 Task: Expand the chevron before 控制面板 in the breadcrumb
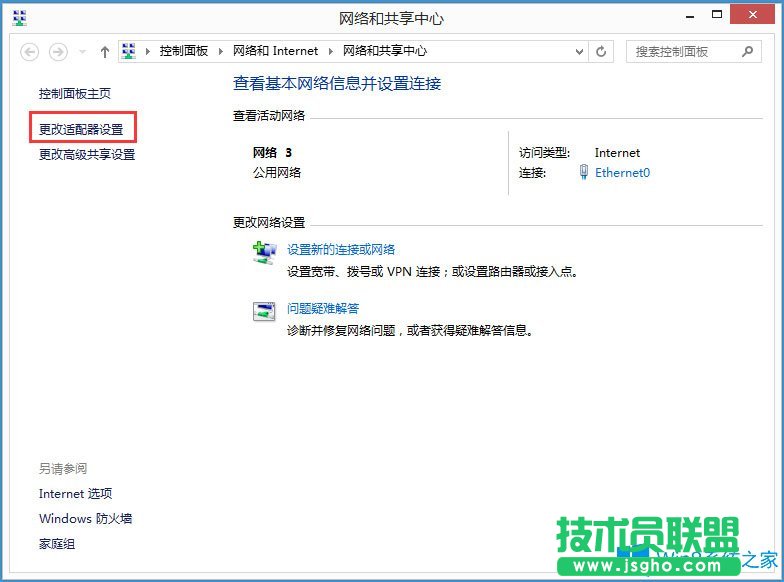click(148, 51)
